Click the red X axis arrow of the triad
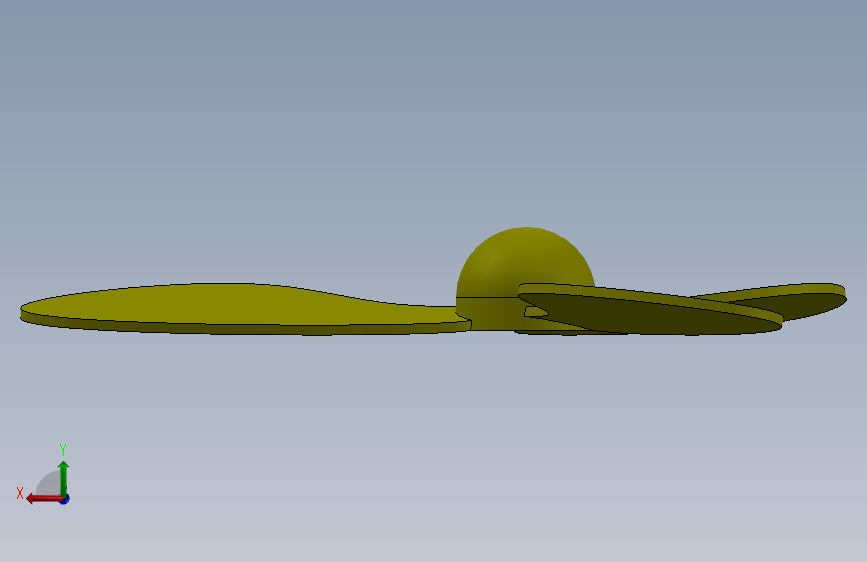Viewport: 867px width, 562px height. coord(44,499)
